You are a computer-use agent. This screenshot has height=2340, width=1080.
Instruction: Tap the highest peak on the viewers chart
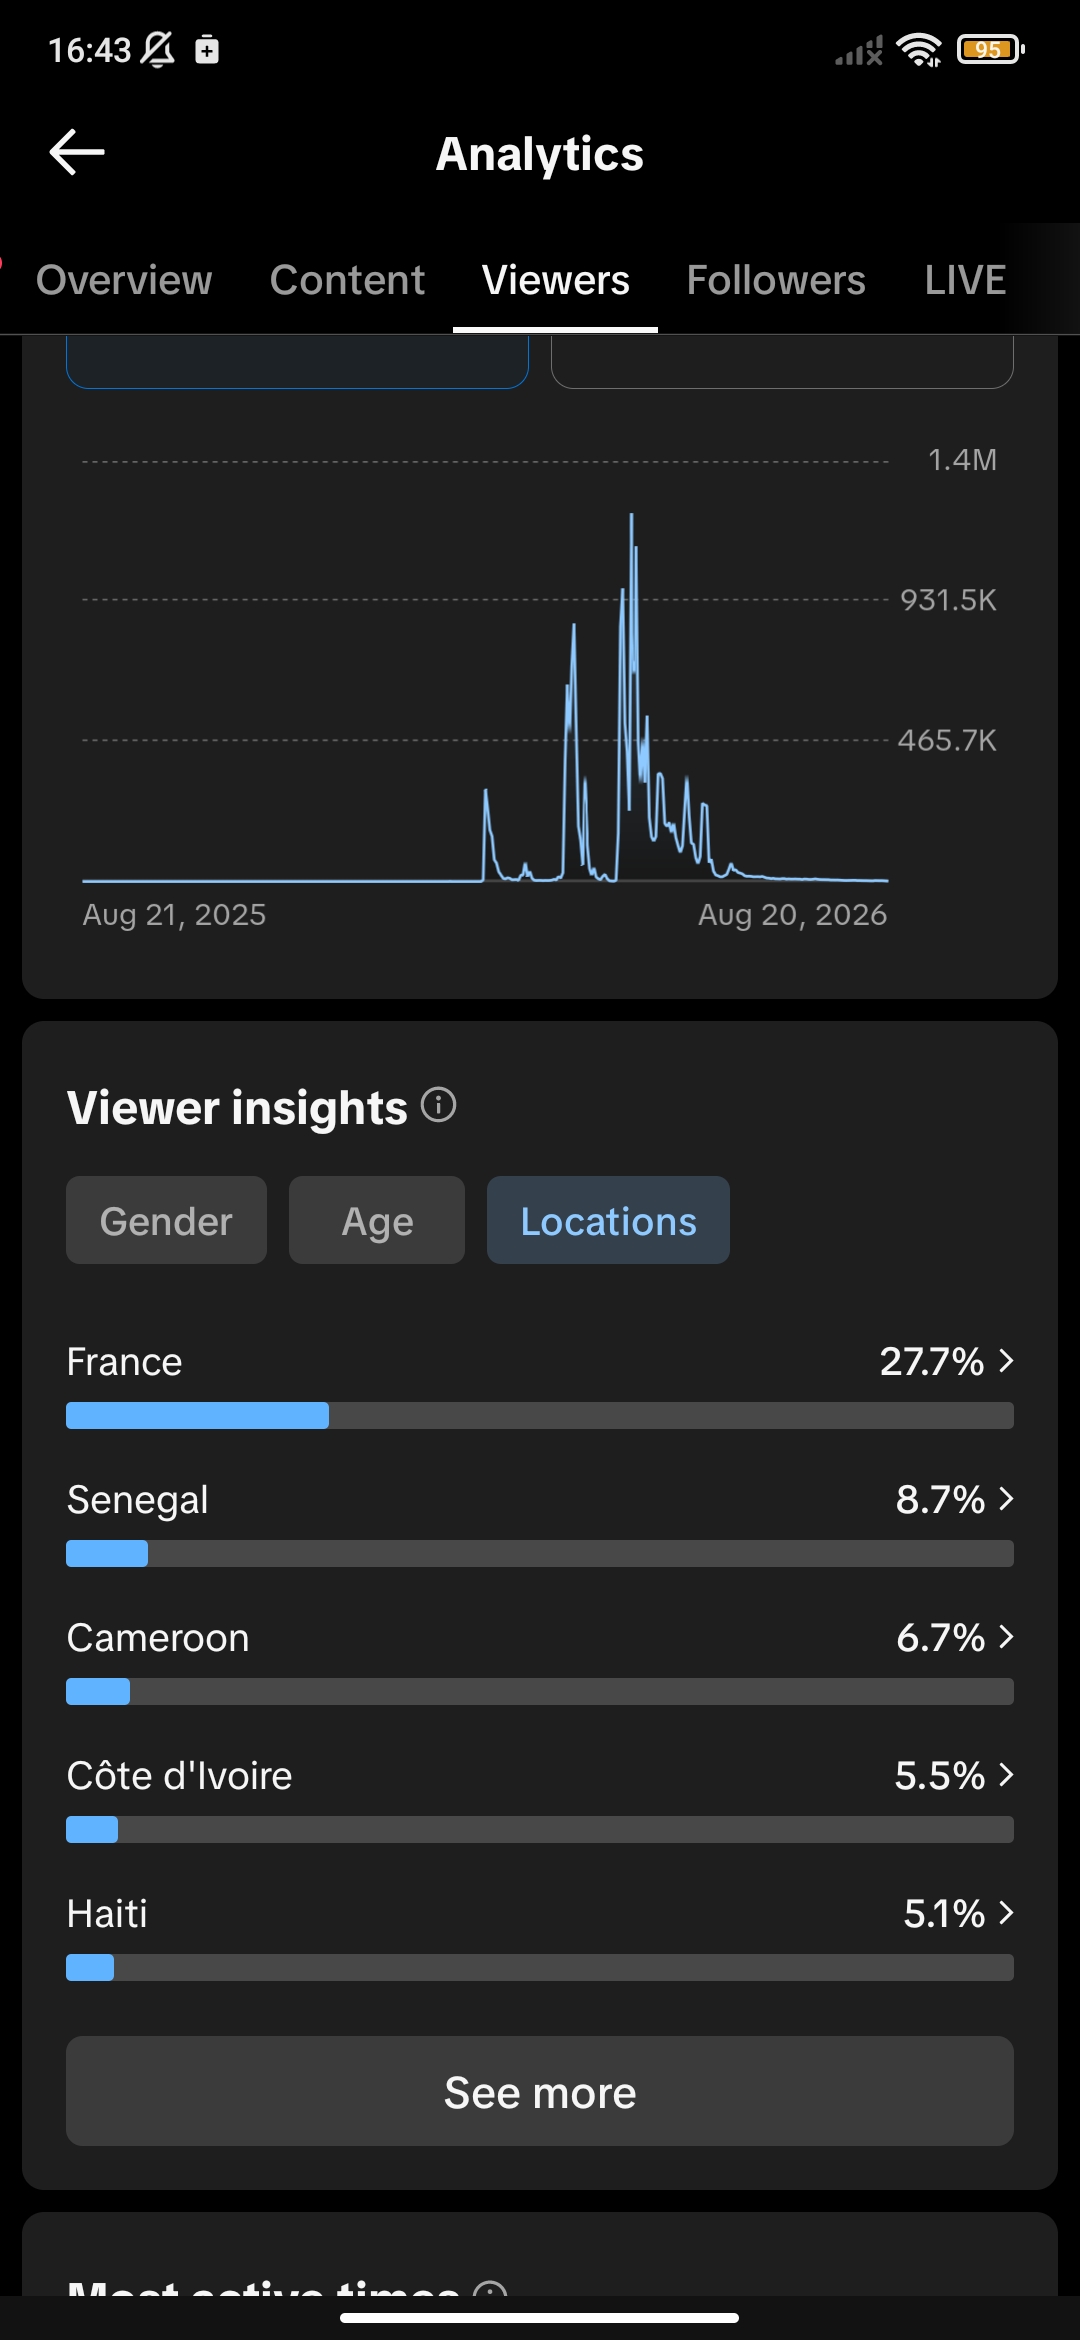click(631, 518)
